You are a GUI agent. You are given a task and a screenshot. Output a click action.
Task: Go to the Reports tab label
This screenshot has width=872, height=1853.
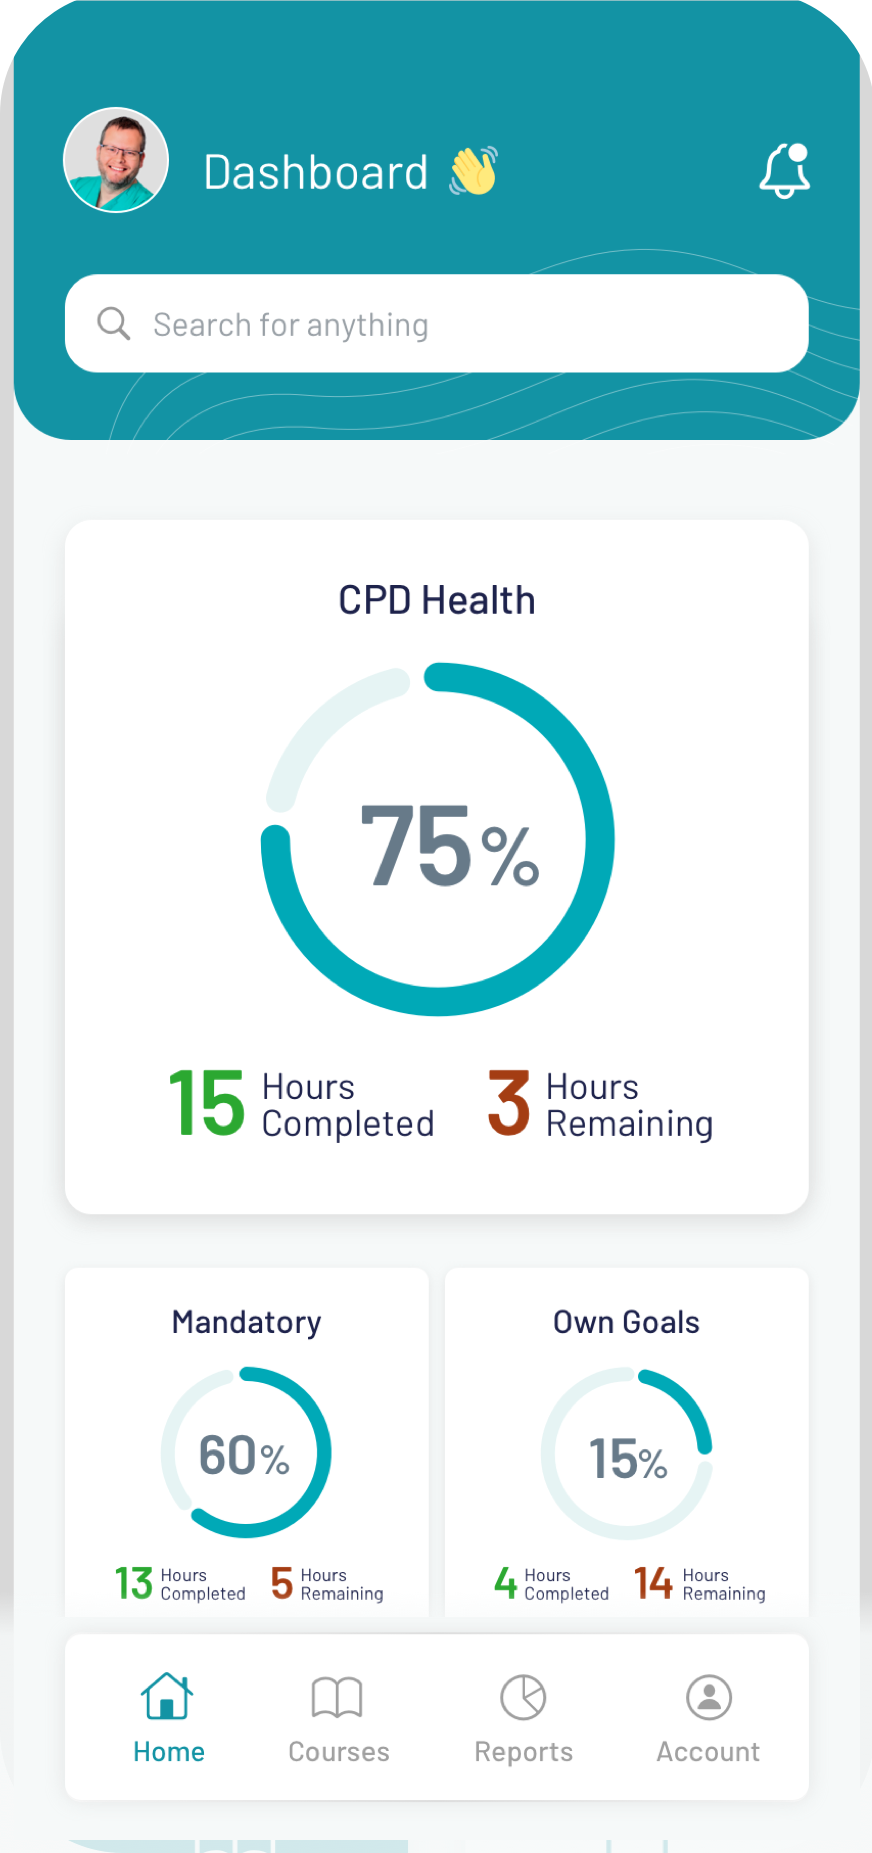tap(524, 1752)
